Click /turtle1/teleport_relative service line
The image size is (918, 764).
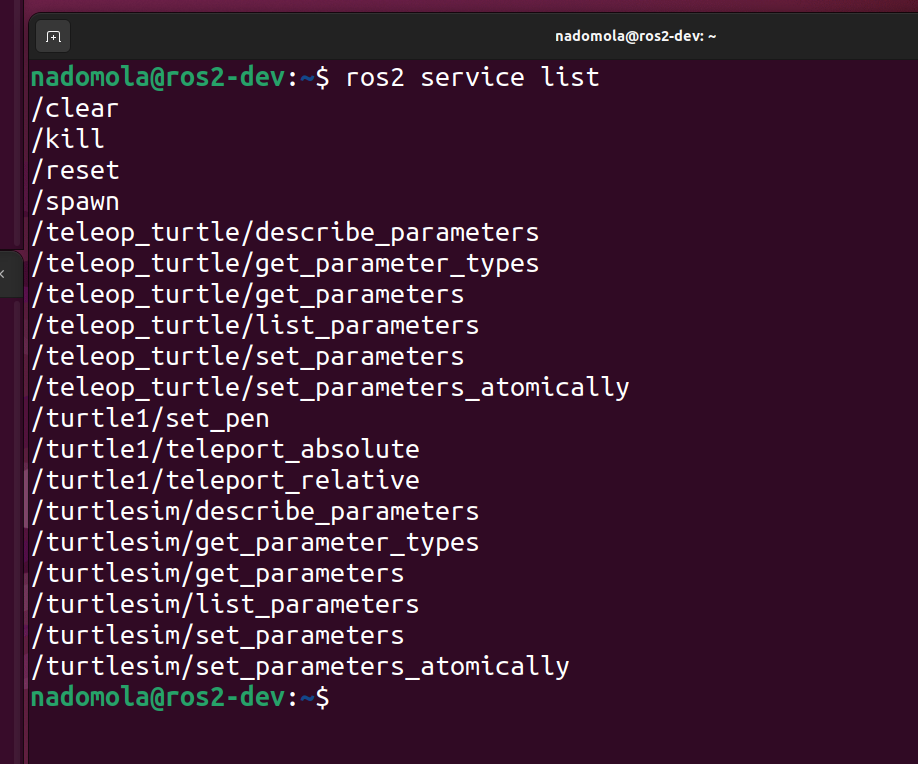(x=225, y=481)
